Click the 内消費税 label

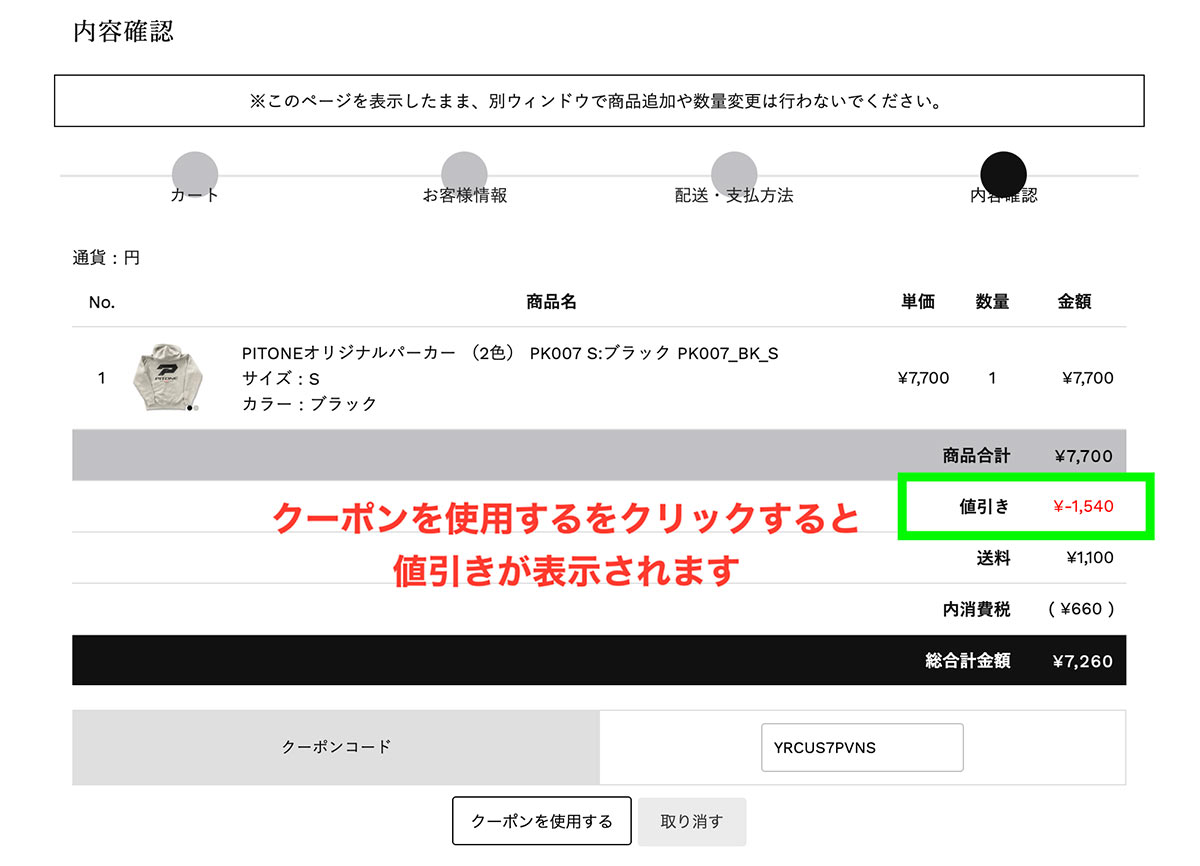tap(976, 608)
